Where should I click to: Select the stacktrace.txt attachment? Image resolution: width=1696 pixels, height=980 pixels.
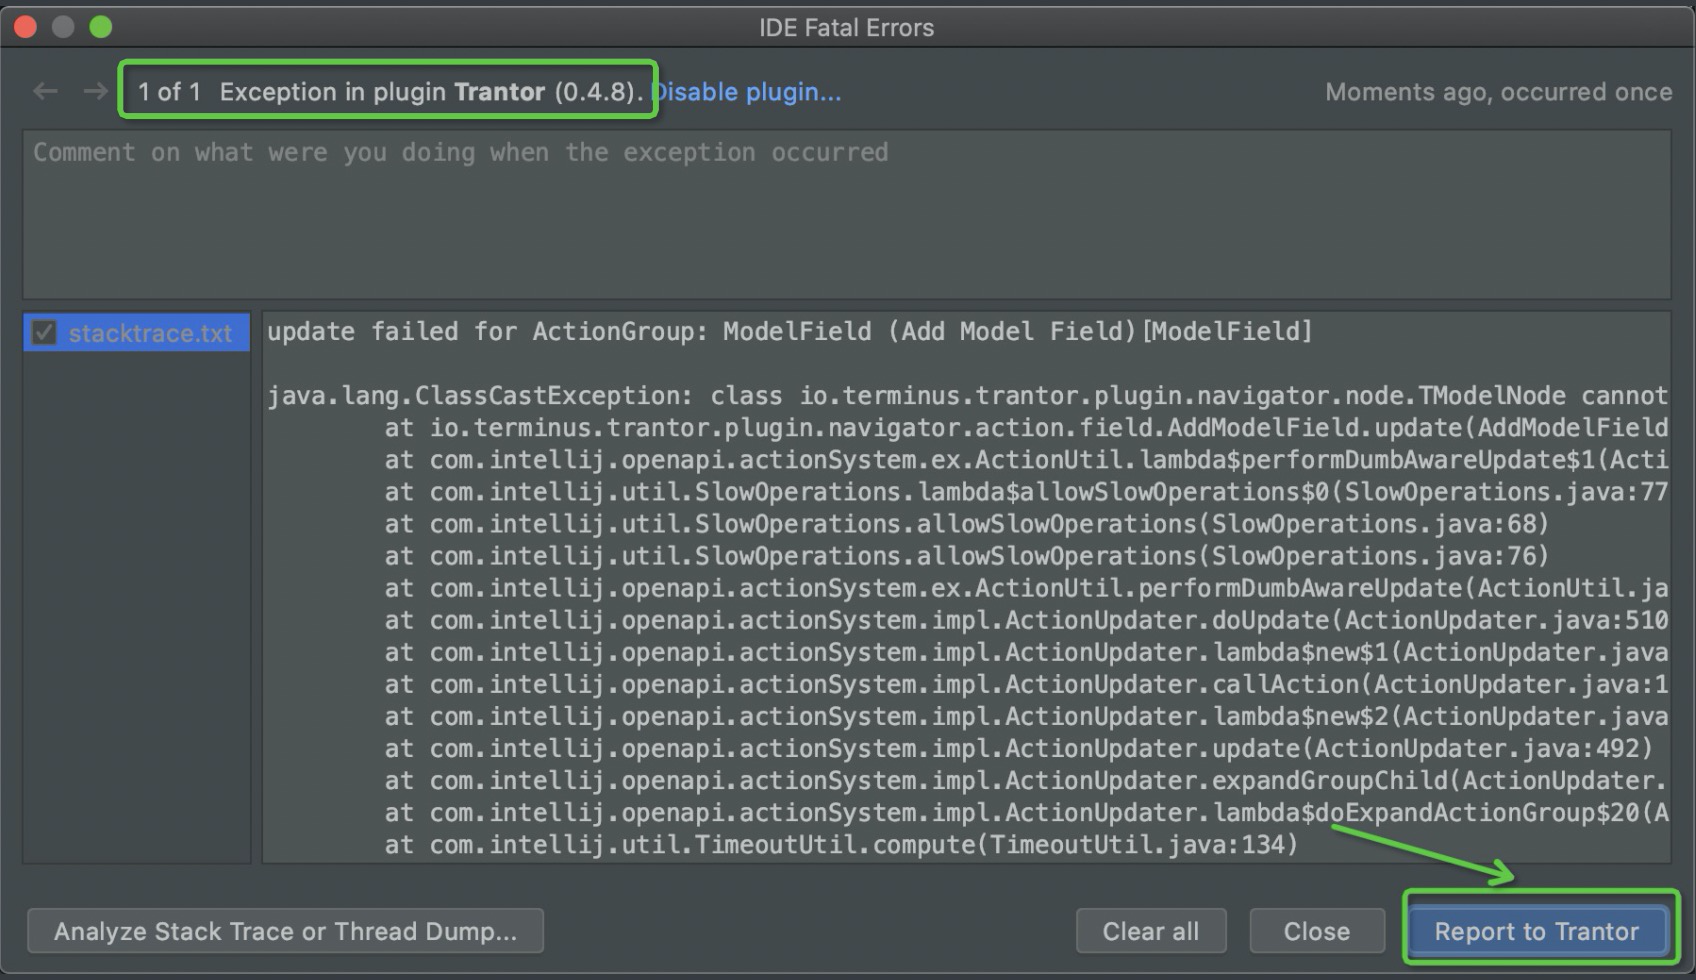137,333
